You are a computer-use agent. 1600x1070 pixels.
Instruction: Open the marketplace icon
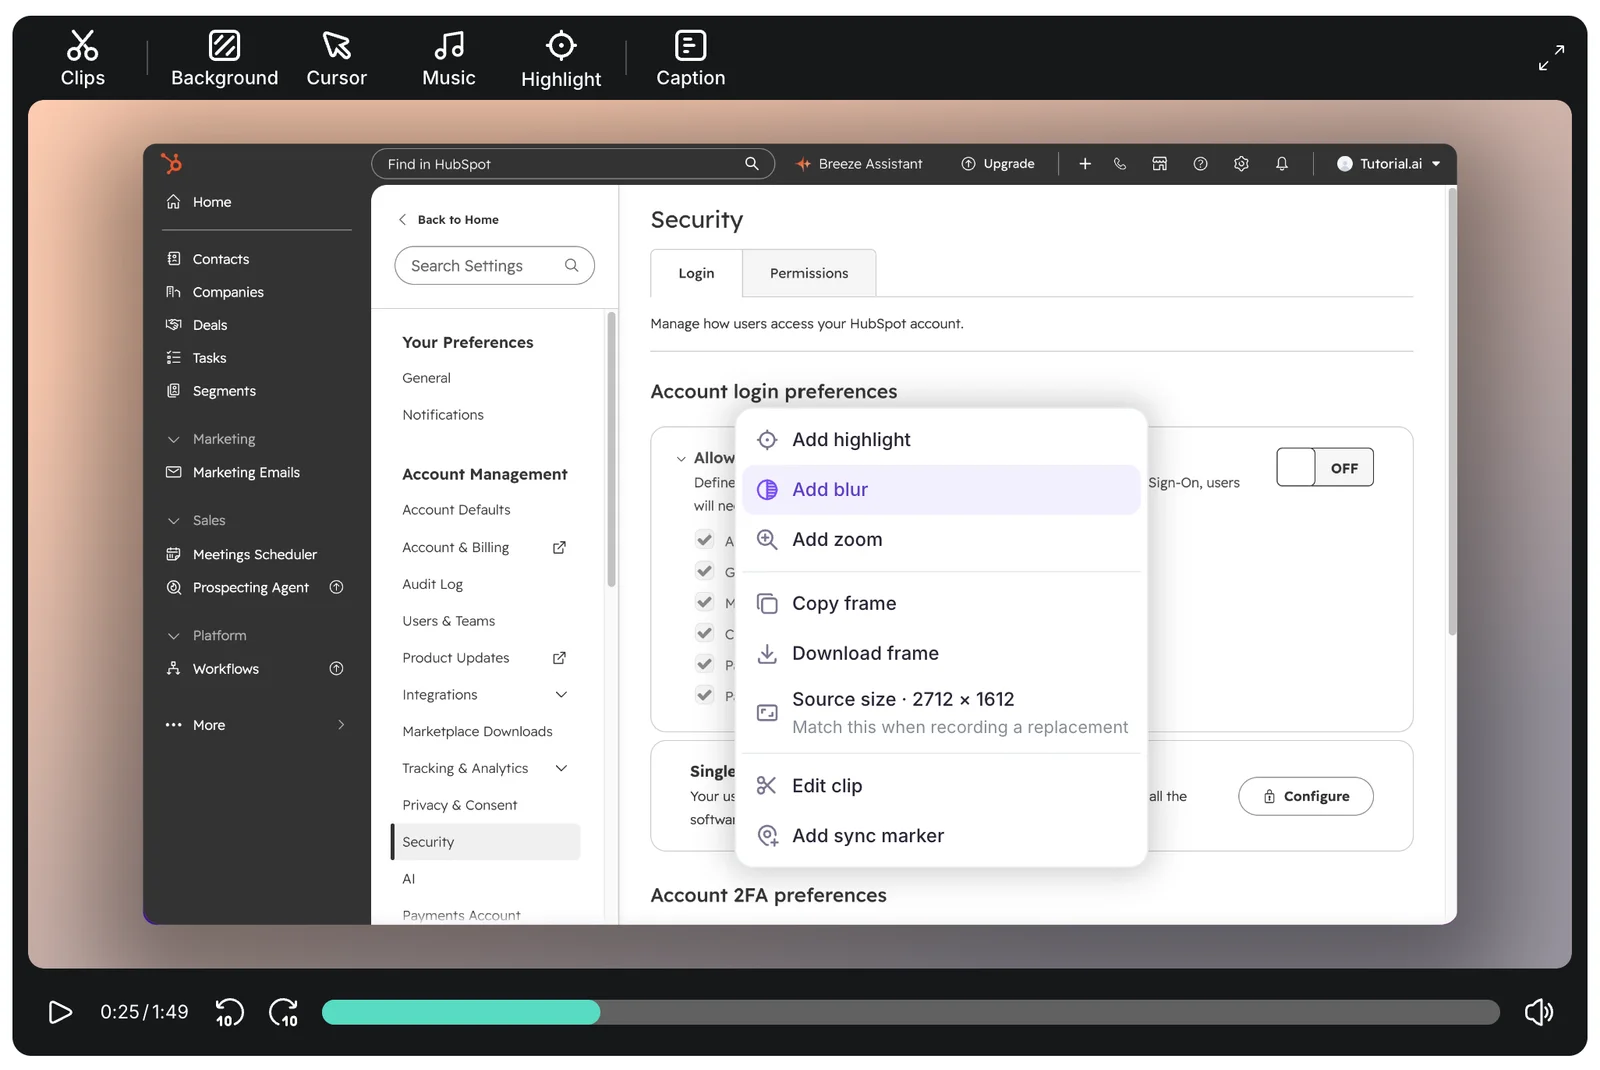pyautogui.click(x=1160, y=164)
